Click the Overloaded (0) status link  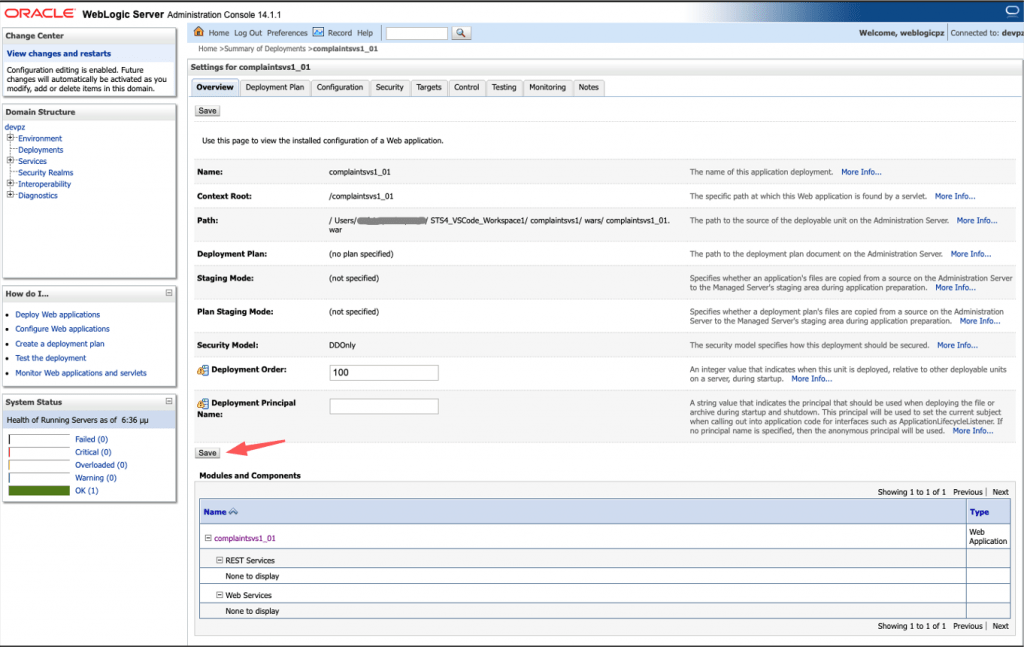click(x=101, y=465)
